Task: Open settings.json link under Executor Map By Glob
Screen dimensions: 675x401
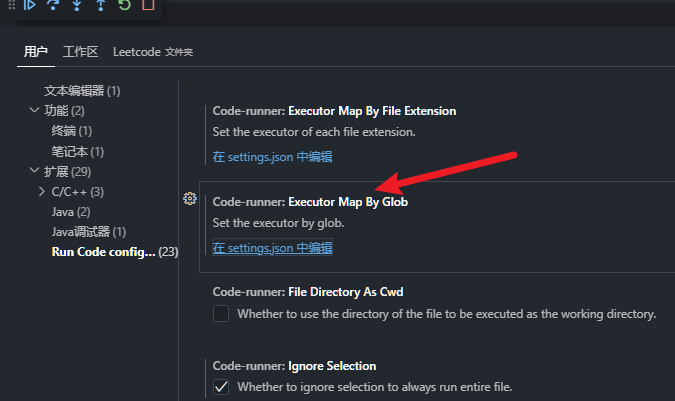Action: click(272, 248)
